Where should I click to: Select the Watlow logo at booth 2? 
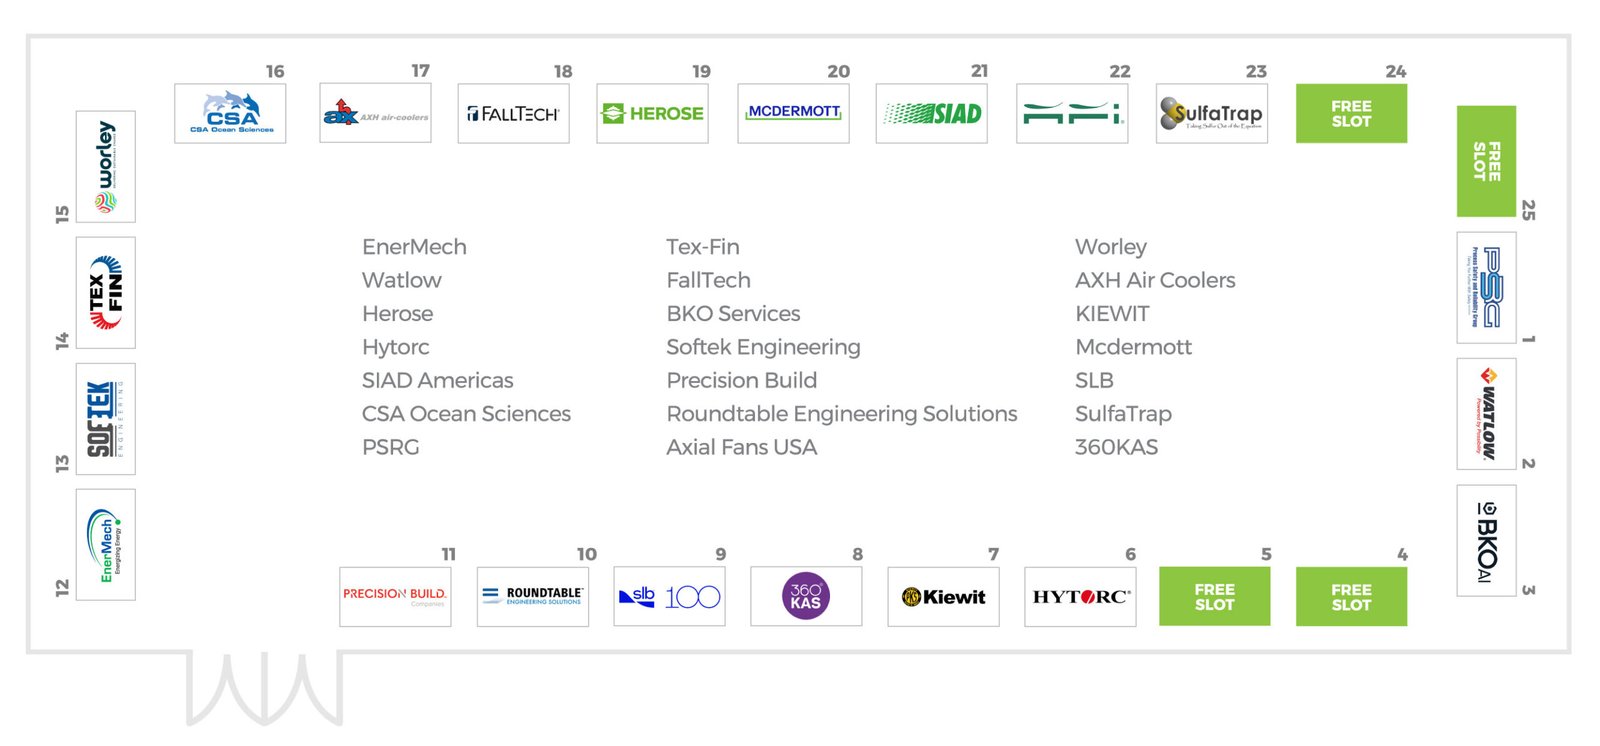click(x=1486, y=413)
